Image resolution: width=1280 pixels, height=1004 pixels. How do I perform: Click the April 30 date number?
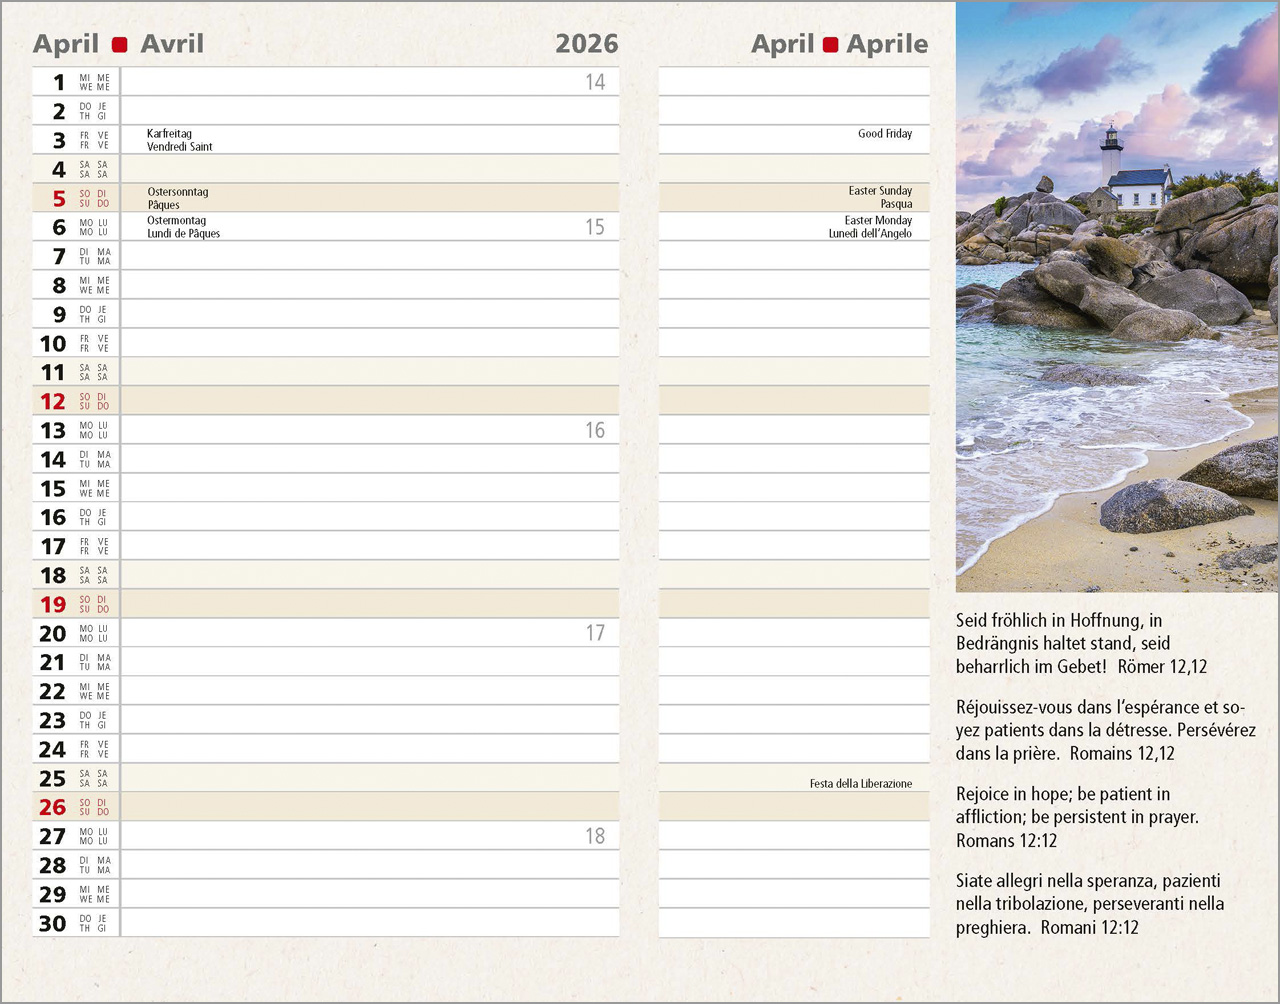(53, 923)
